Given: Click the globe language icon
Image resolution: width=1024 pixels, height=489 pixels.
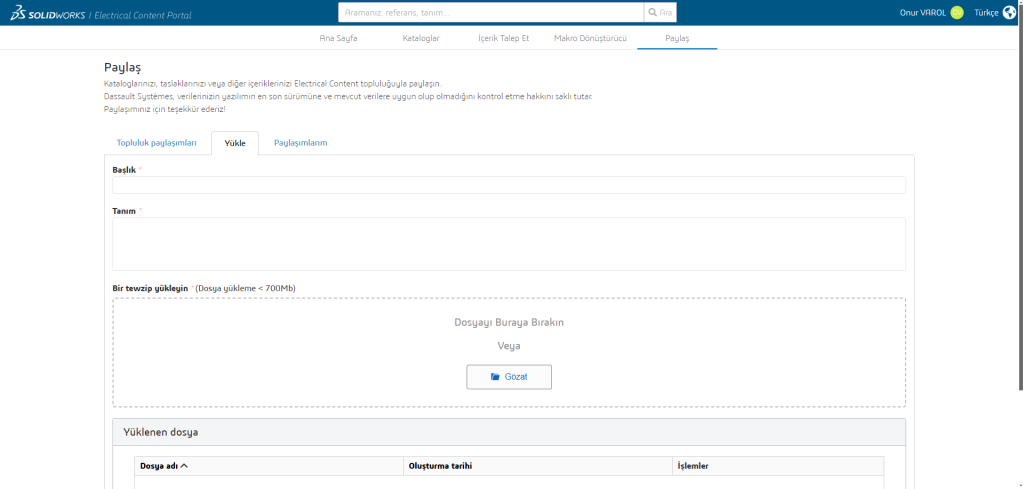Looking at the screenshot, I should click(1009, 13).
